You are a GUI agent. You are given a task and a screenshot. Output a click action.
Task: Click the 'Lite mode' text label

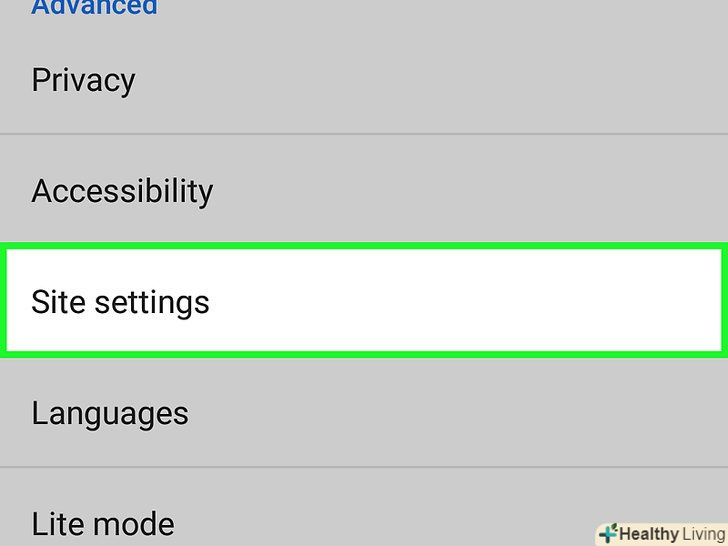pyautogui.click(x=103, y=523)
